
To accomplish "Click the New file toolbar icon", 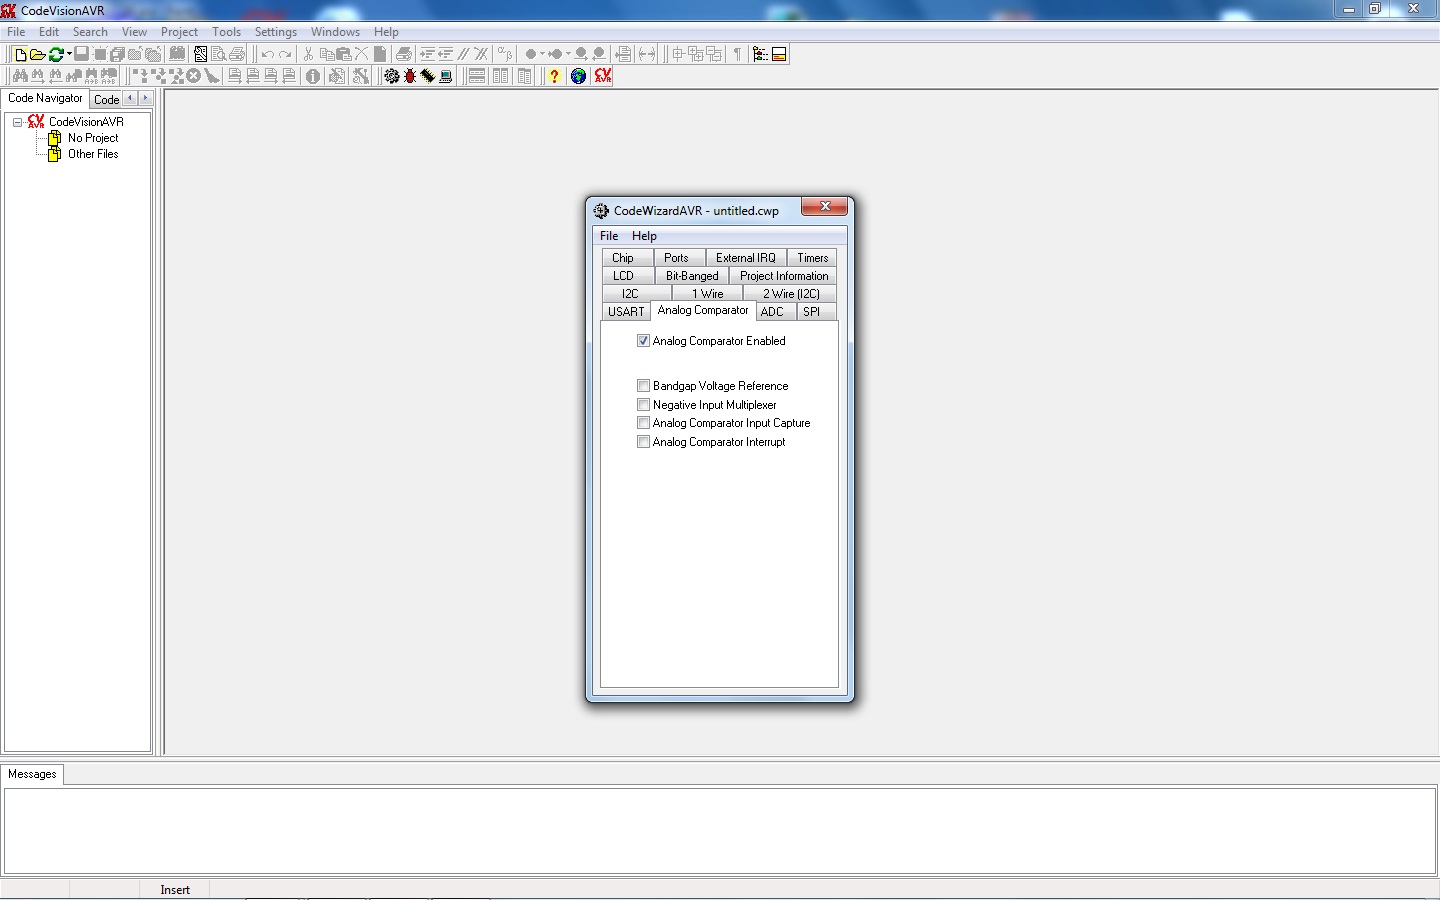I will [x=20, y=54].
